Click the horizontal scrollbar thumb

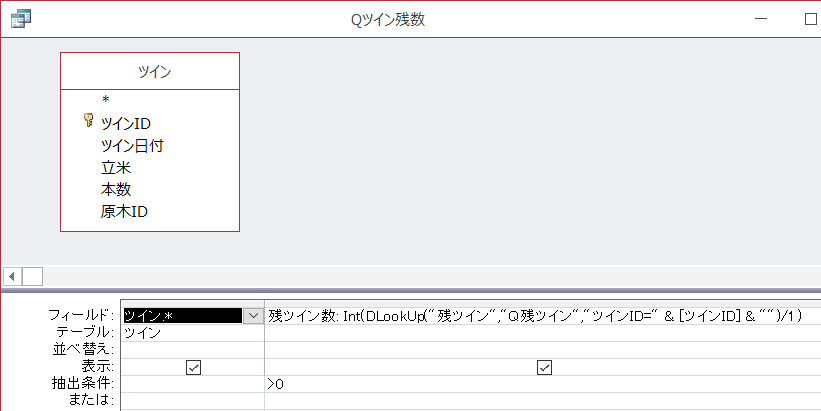[x=33, y=276]
